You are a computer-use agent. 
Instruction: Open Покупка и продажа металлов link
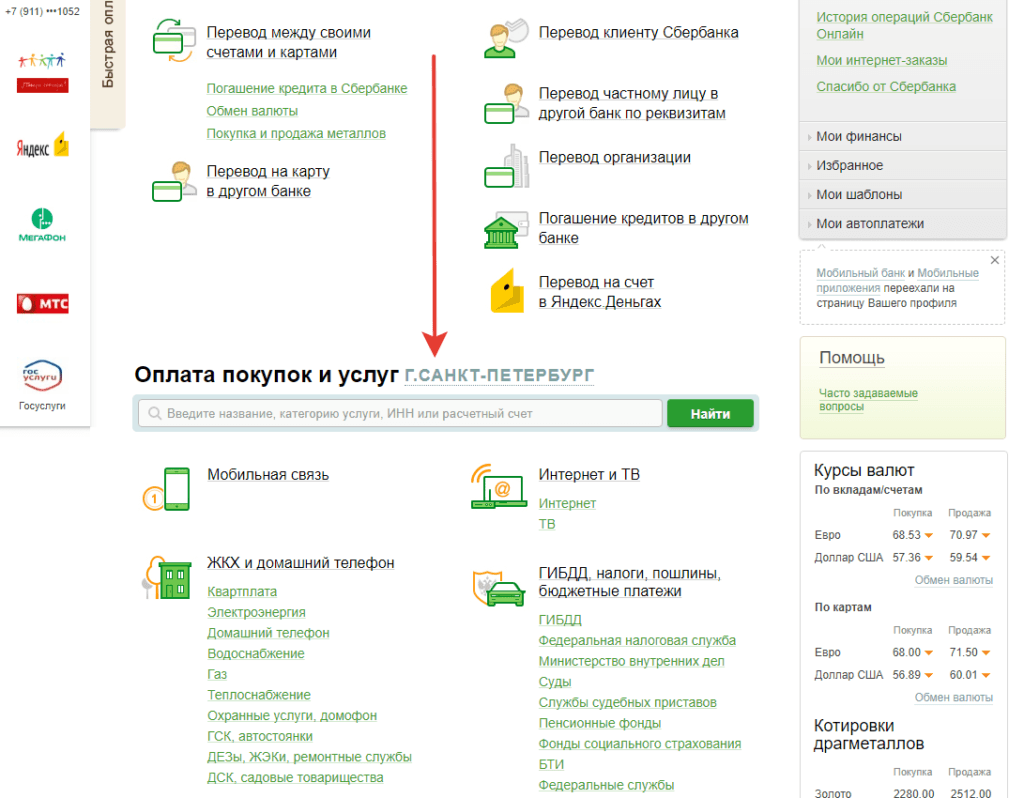296,133
